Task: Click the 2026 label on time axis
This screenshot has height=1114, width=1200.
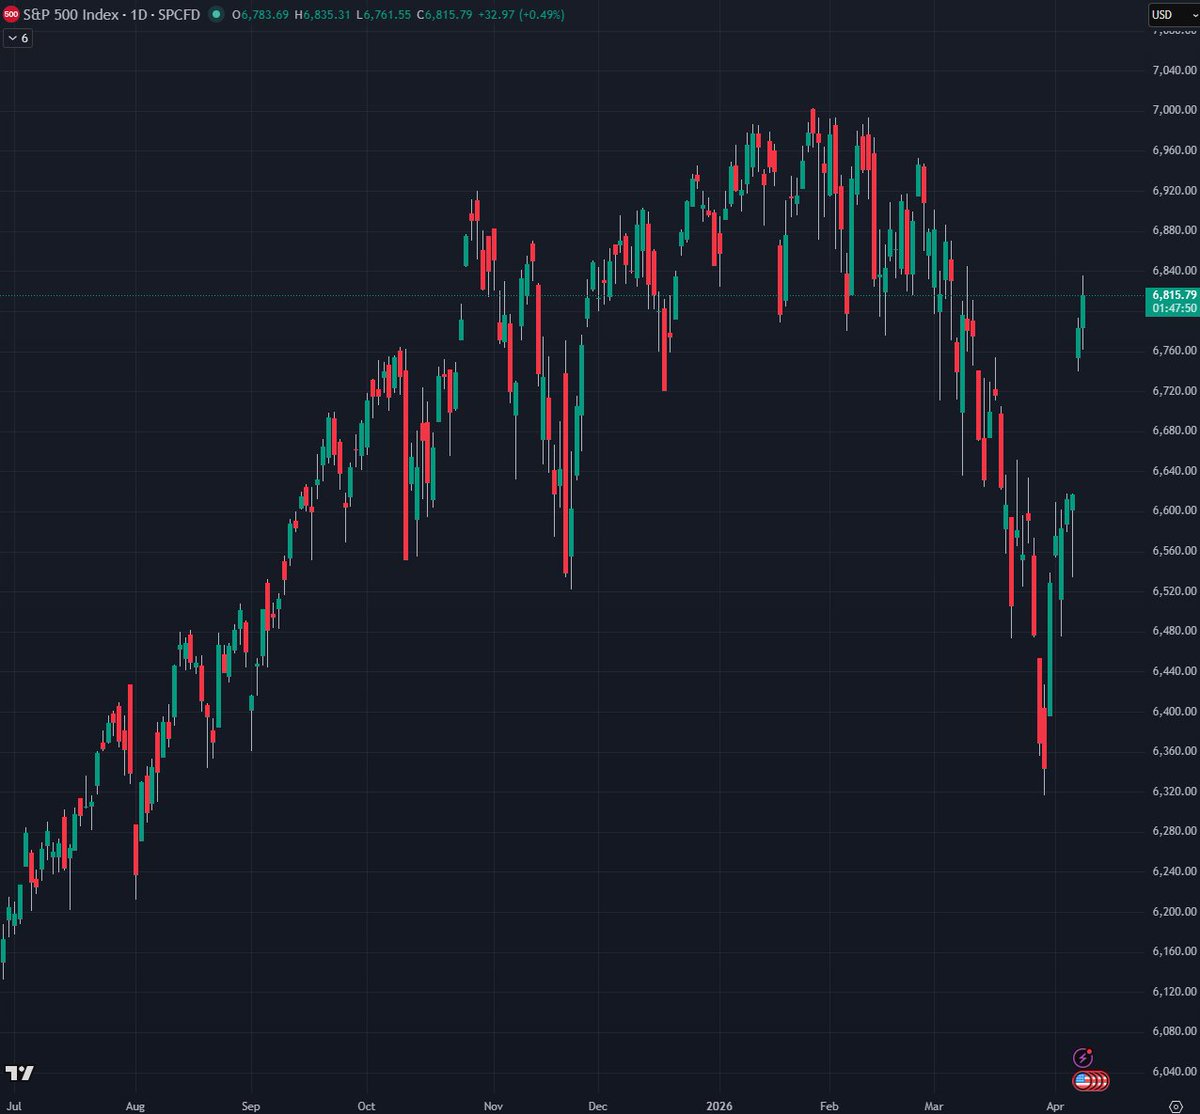Action: click(720, 1107)
